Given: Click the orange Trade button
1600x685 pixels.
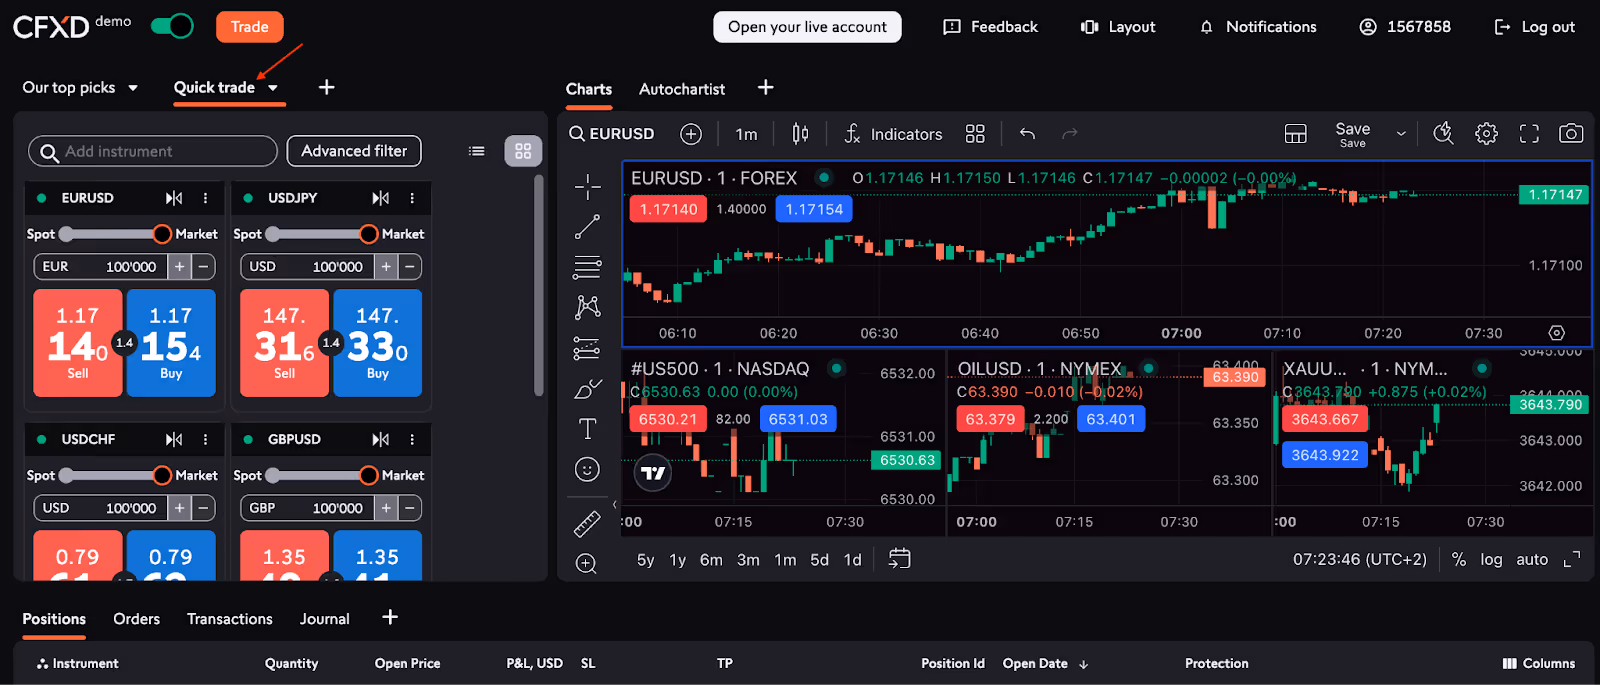Looking at the screenshot, I should pos(249,27).
